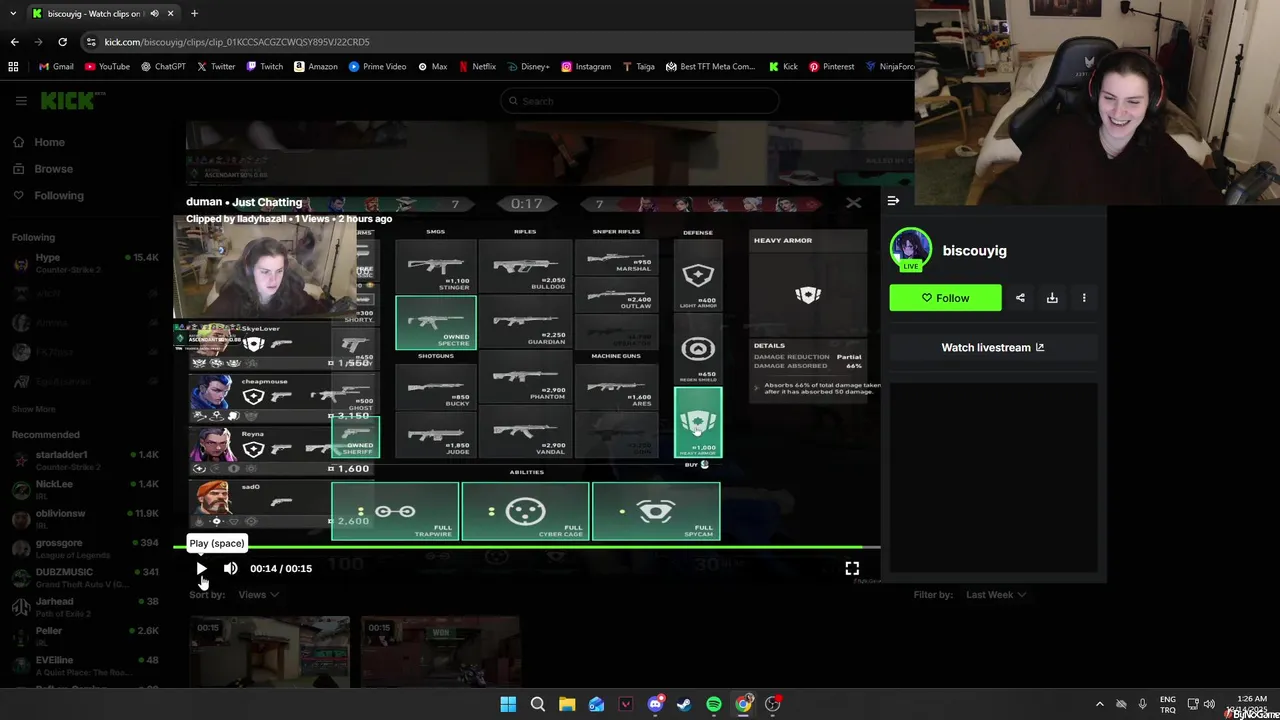This screenshot has width=1280, height=720.
Task: Open EVEIline recommended channel
Action: pyautogui.click(x=85, y=666)
